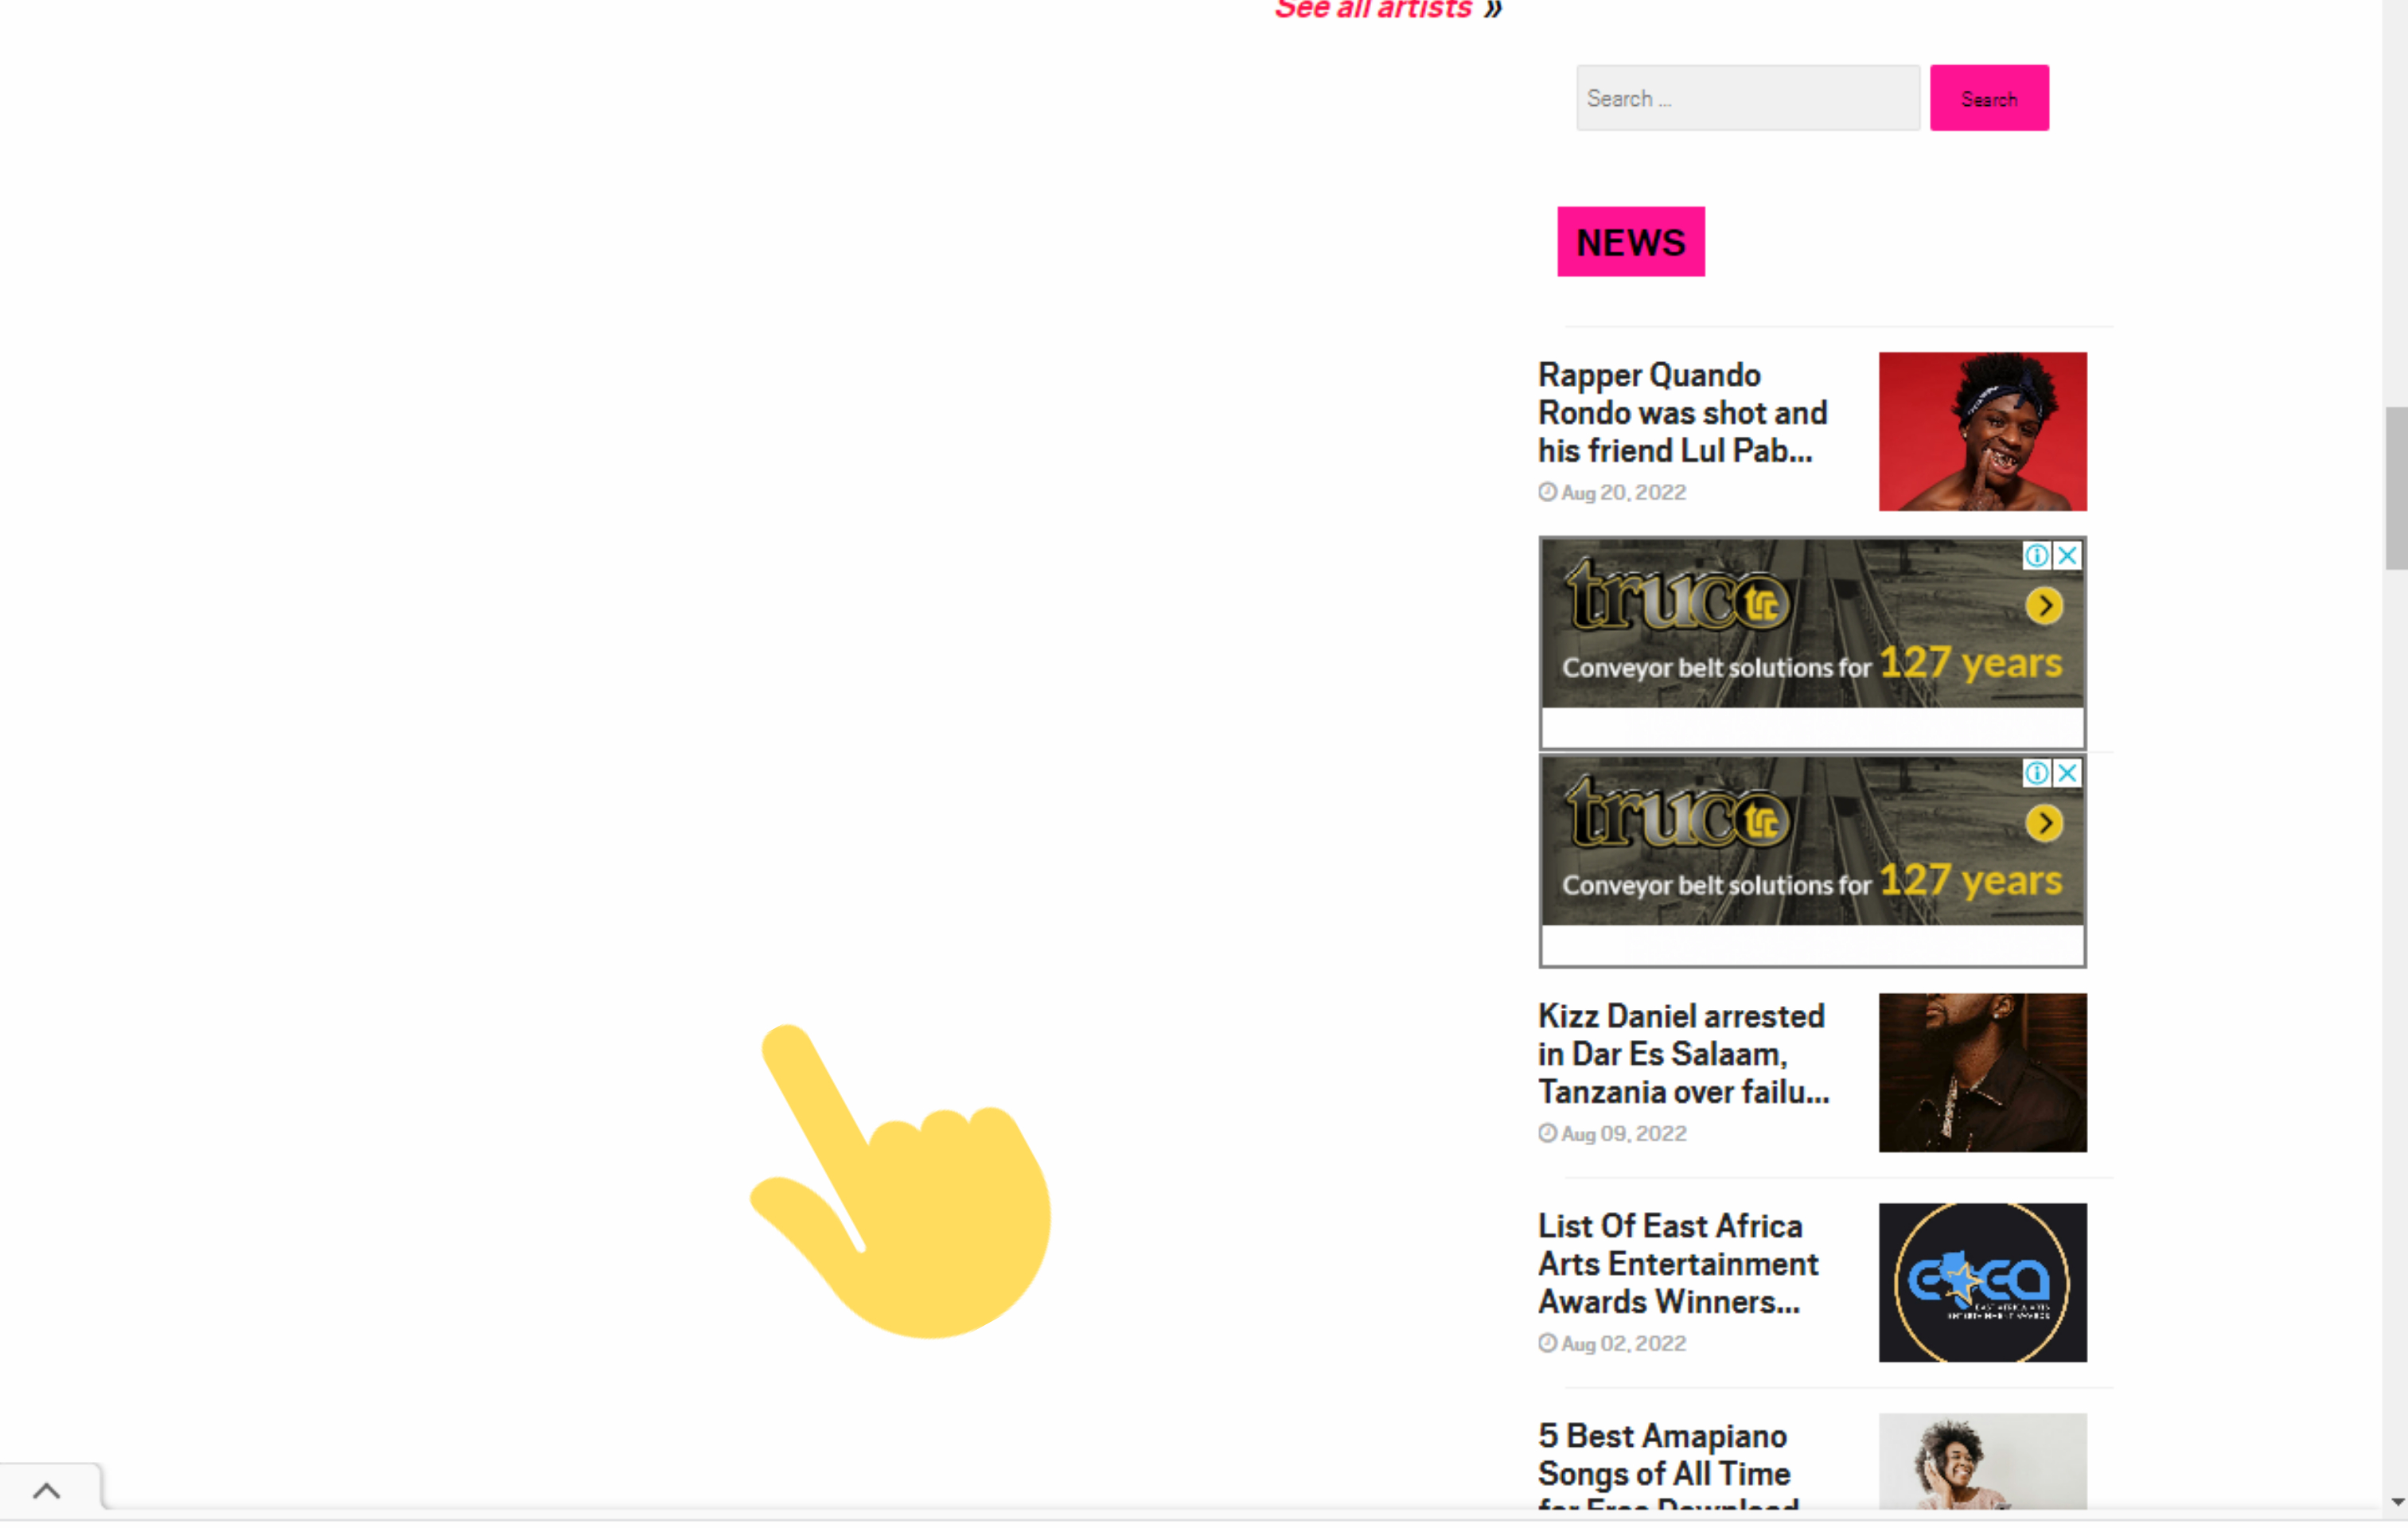Open the 5 Best Amapiano Songs article
This screenshot has width=2408, height=1528.
pos(1663,1455)
